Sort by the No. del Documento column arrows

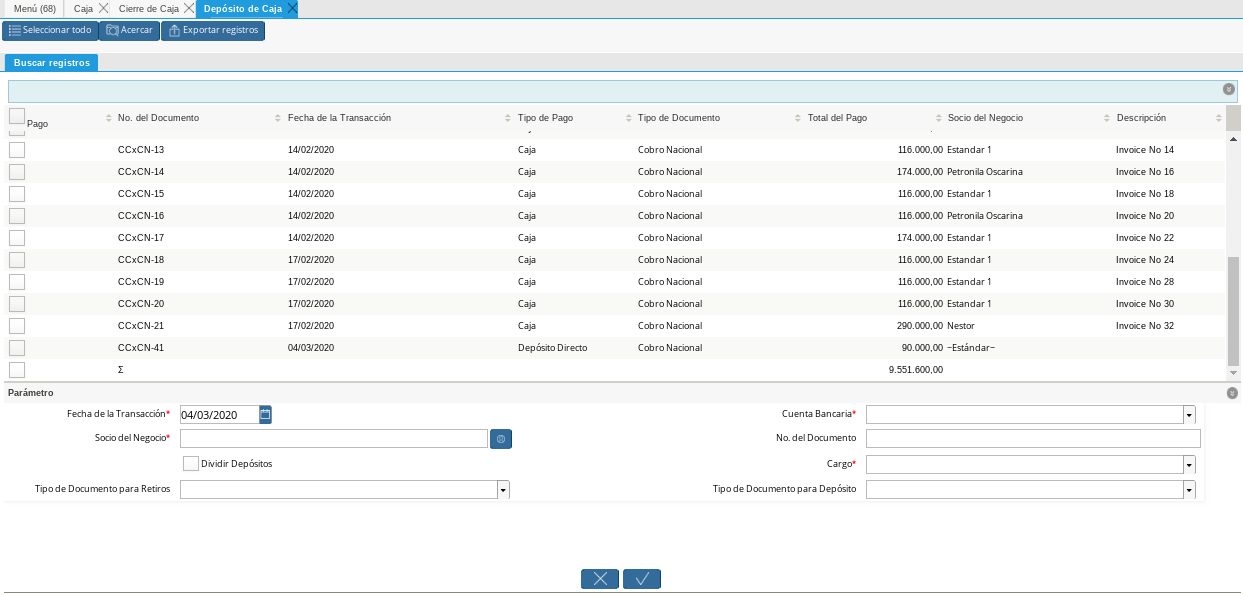tap(277, 118)
